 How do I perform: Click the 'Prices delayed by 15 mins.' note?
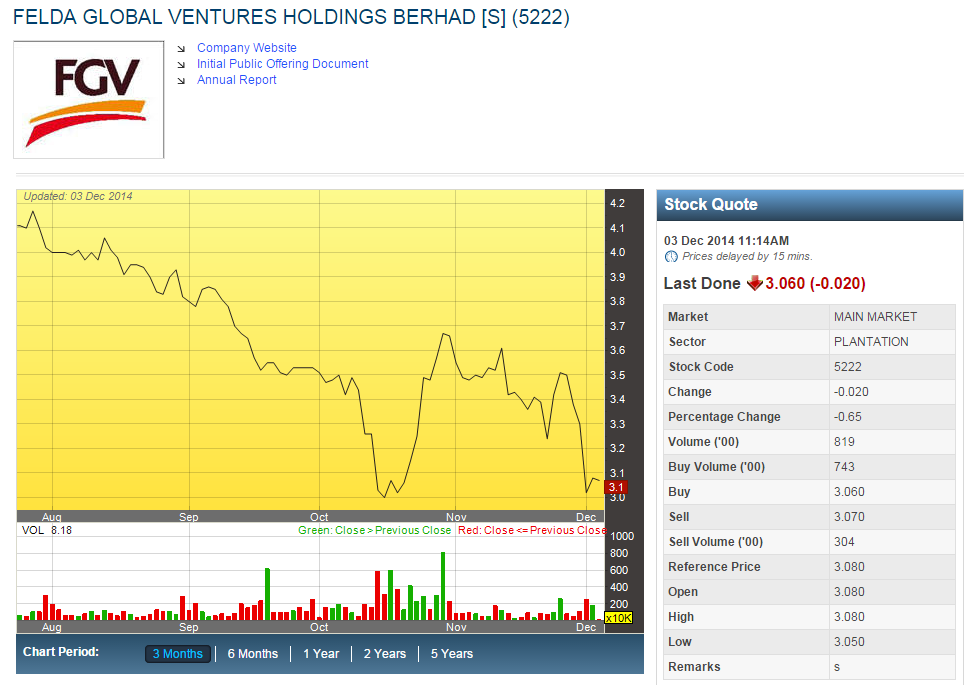click(x=747, y=256)
